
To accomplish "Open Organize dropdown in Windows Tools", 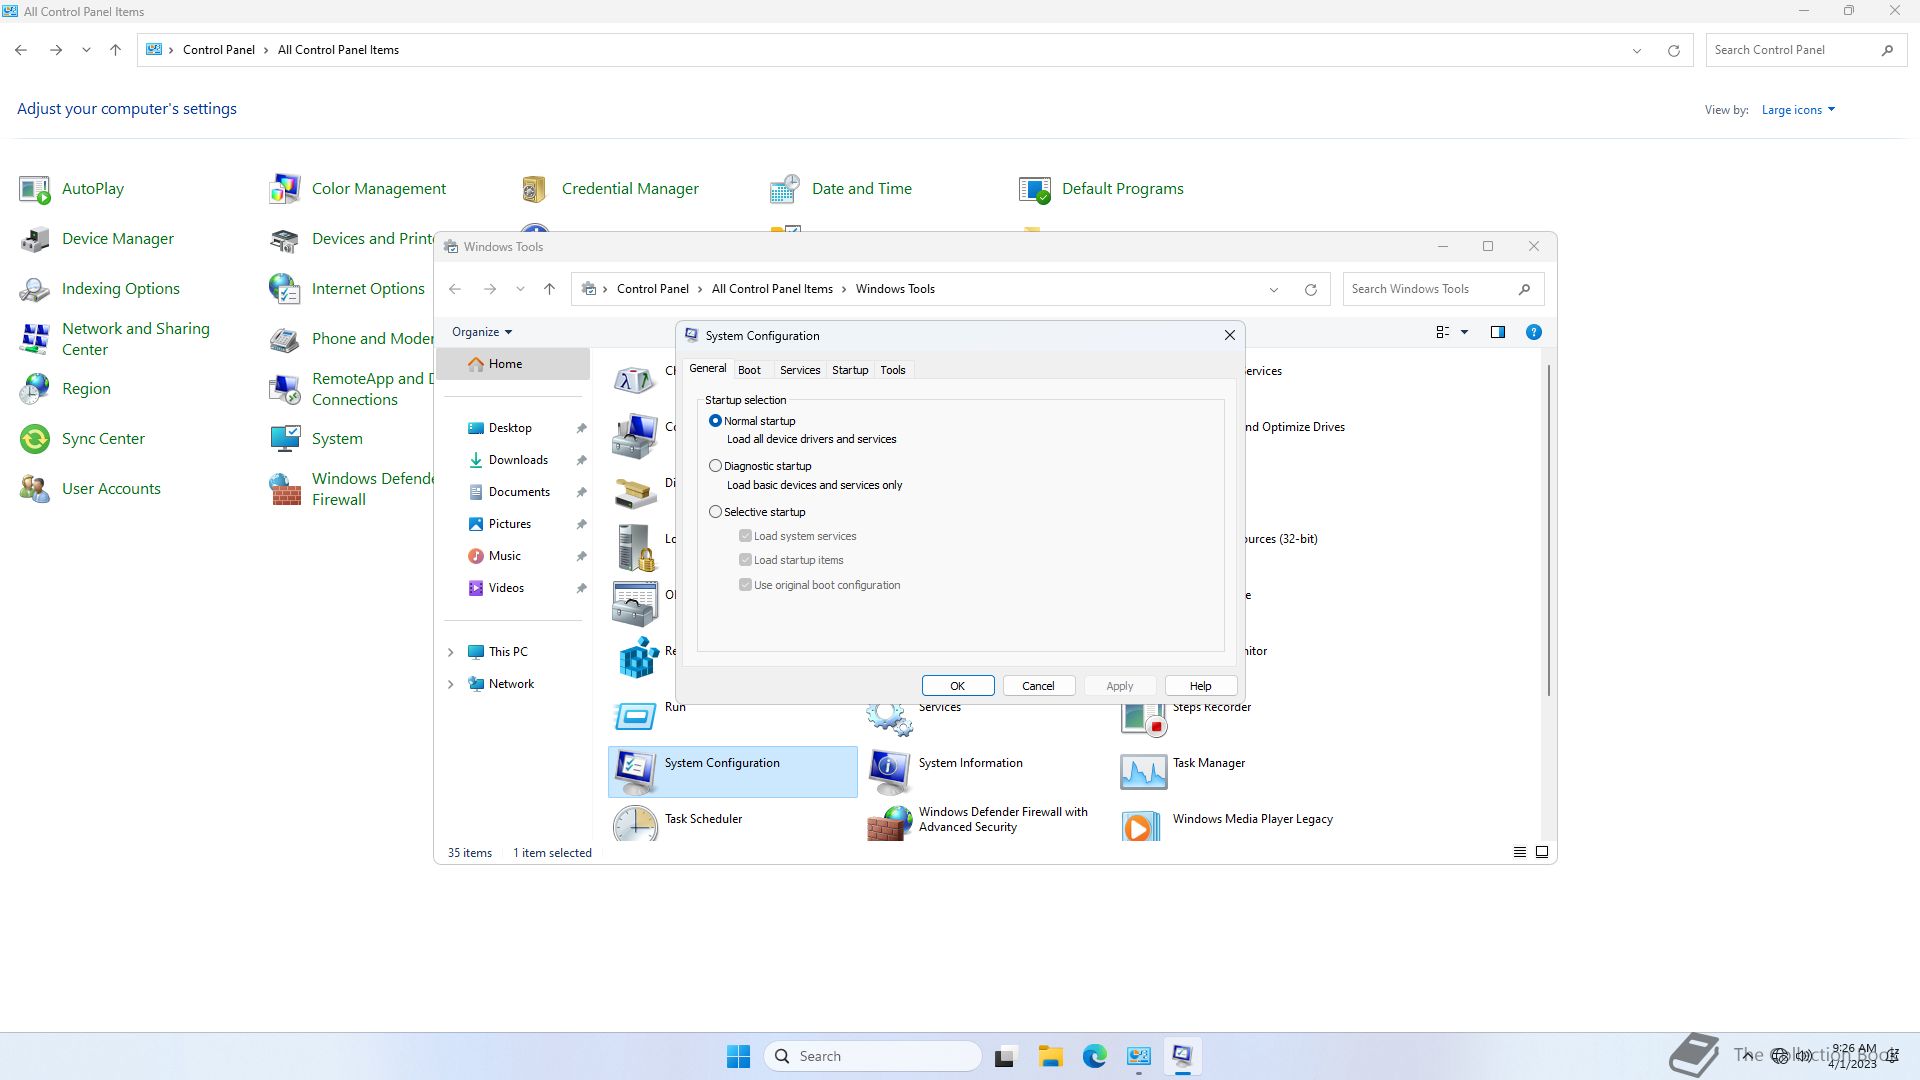I will point(482,332).
